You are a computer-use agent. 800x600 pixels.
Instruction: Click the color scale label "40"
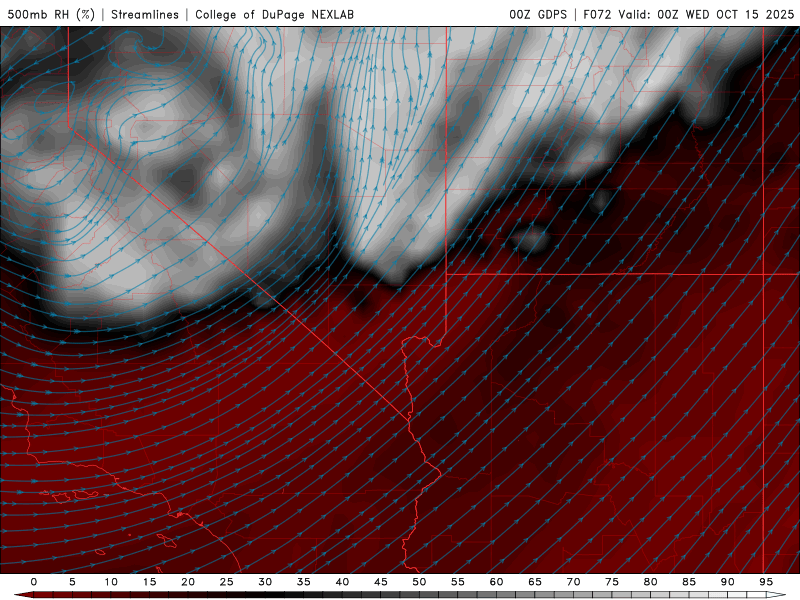tap(342, 582)
